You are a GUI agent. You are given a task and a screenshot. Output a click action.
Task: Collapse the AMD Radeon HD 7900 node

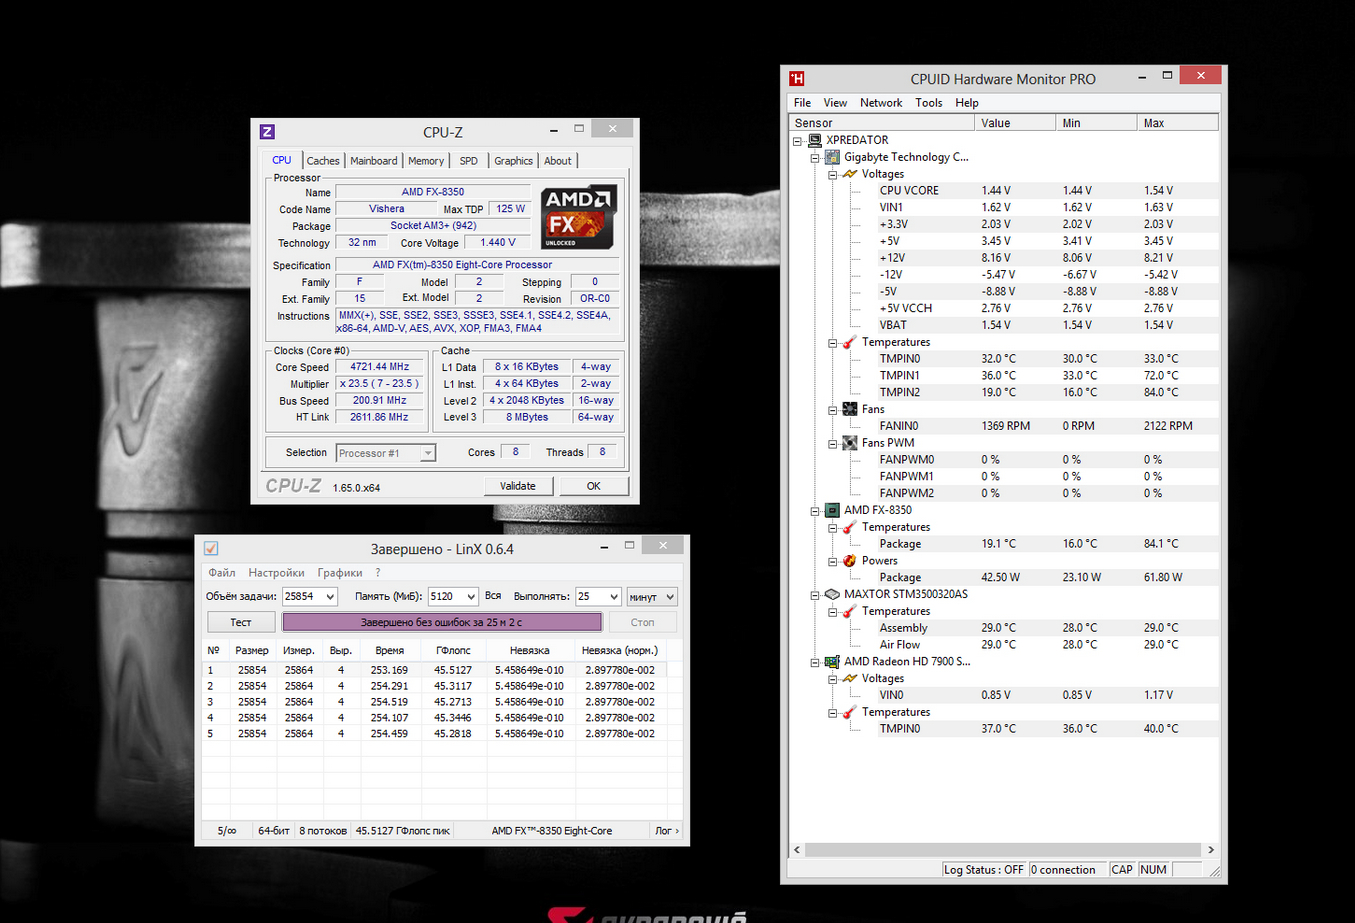tap(815, 662)
